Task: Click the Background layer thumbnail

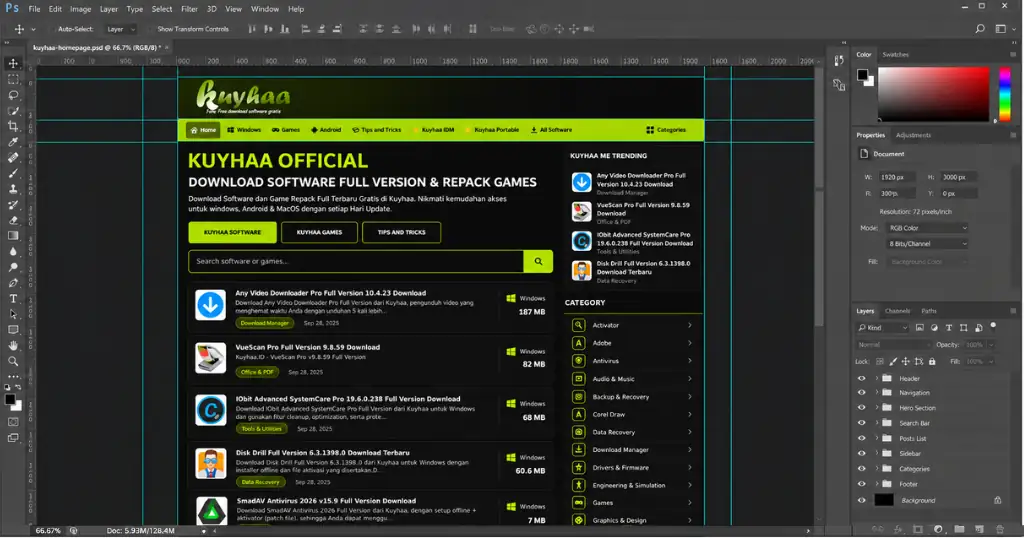Action: click(x=884, y=500)
